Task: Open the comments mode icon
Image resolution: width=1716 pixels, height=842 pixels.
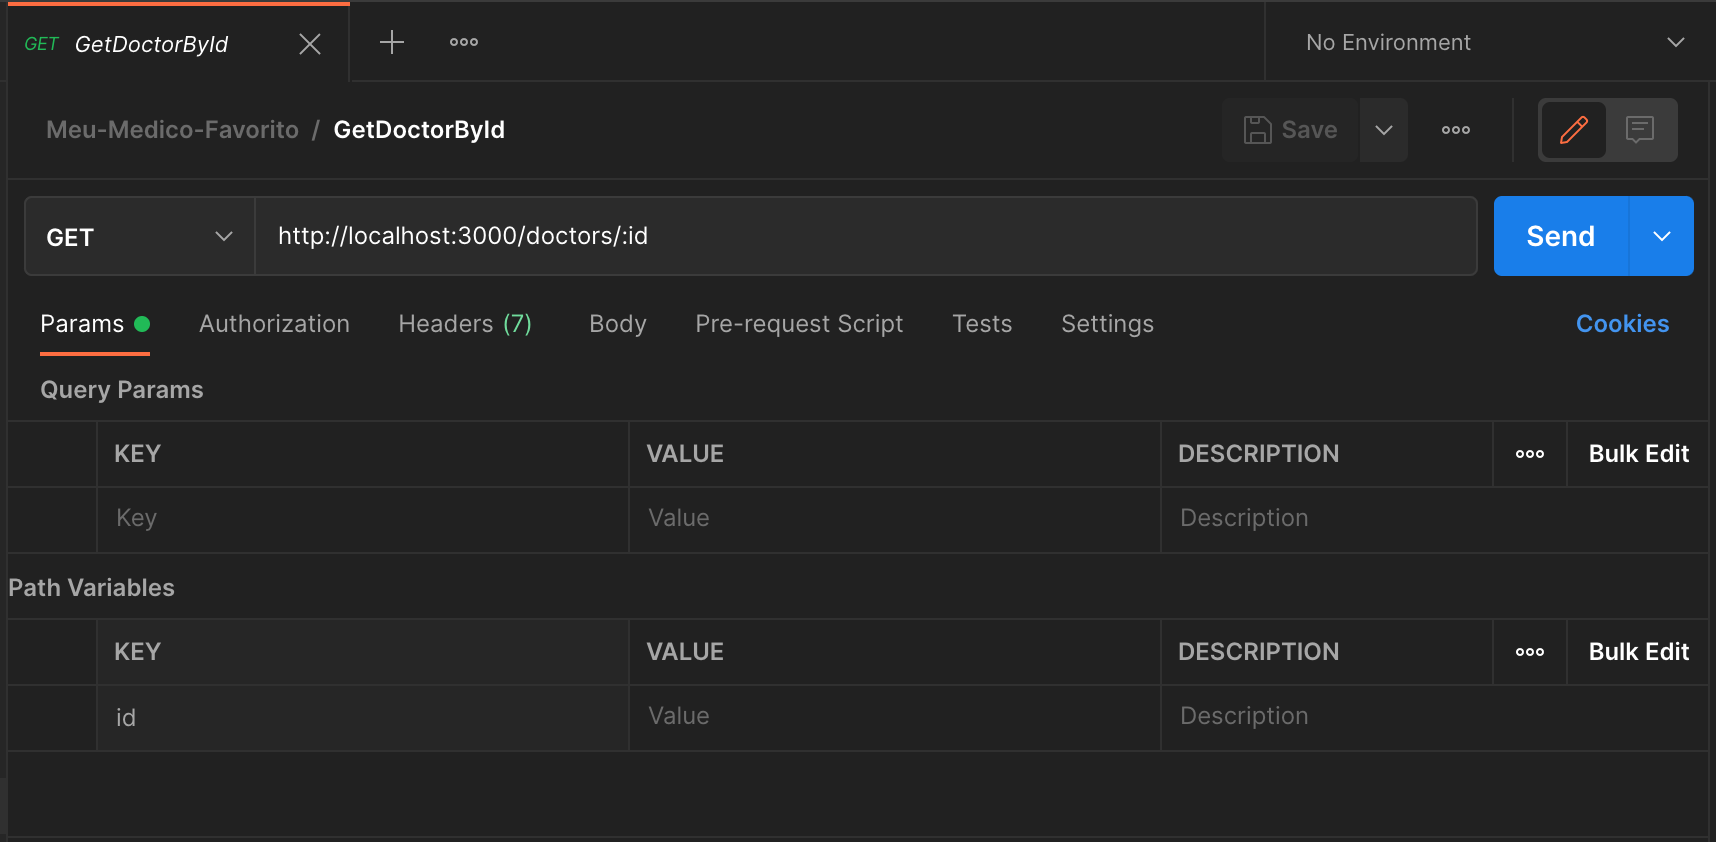Action: coord(1640,130)
